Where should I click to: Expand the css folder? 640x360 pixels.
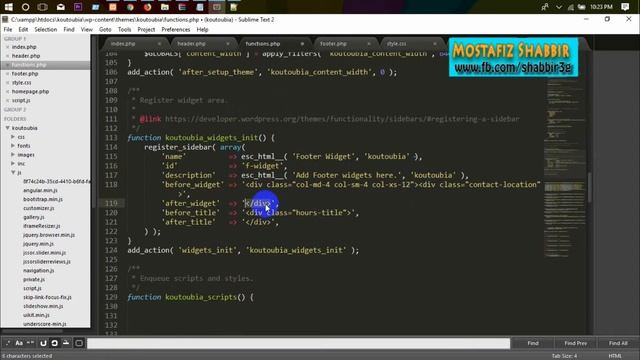pos(13,137)
